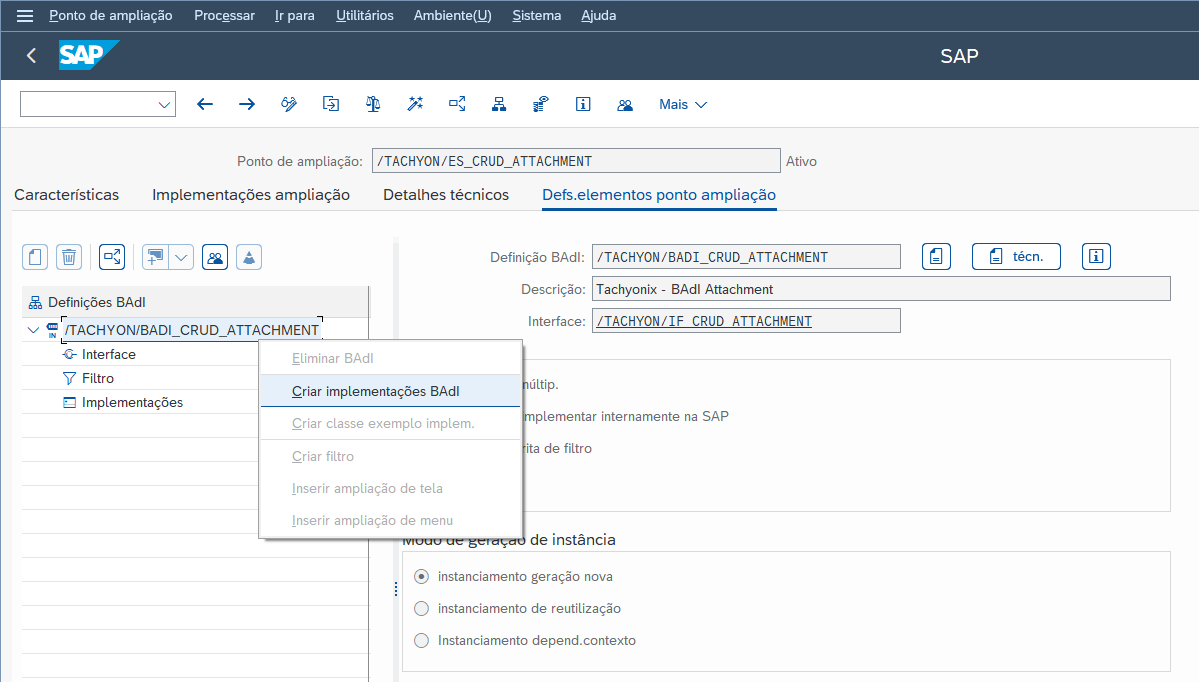Choose Inserir ampliação de tela entry
Image resolution: width=1199 pixels, height=682 pixels.
pos(390,489)
